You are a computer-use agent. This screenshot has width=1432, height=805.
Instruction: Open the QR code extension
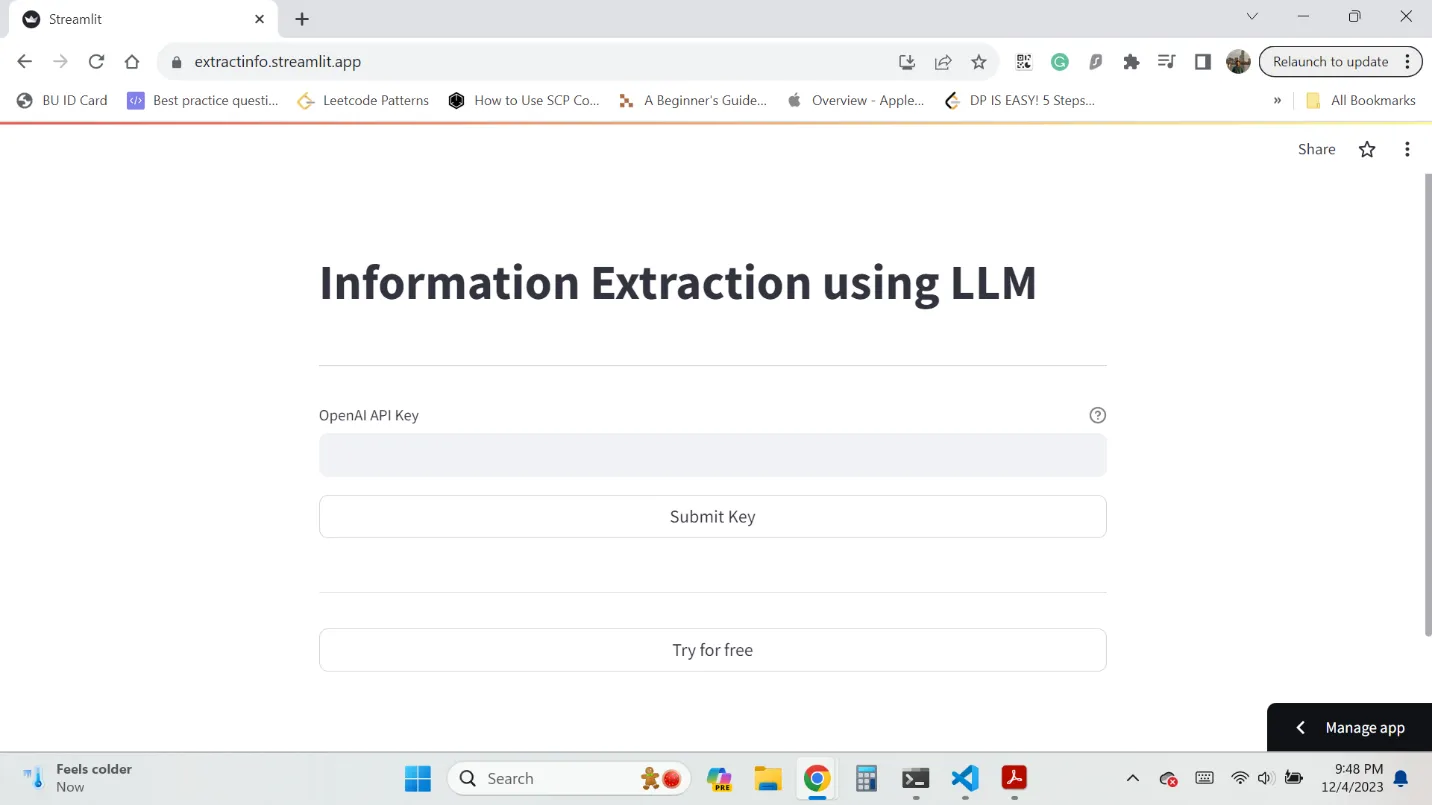1023,62
